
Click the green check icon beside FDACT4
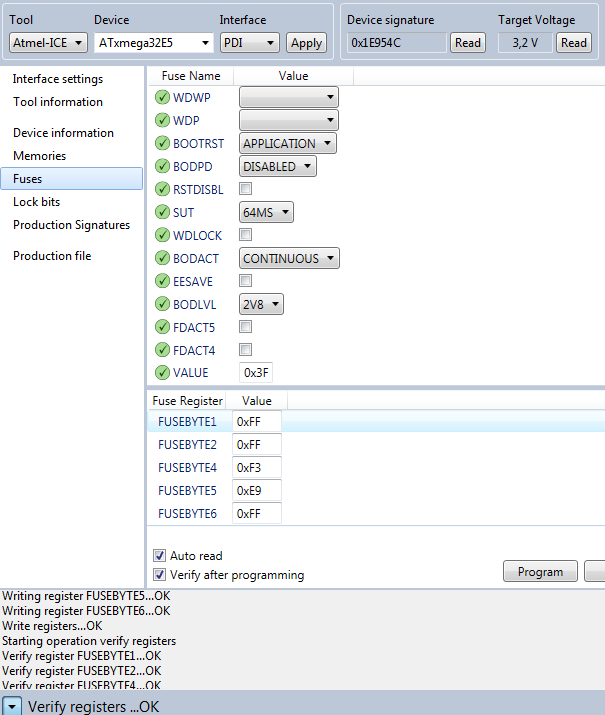162,350
